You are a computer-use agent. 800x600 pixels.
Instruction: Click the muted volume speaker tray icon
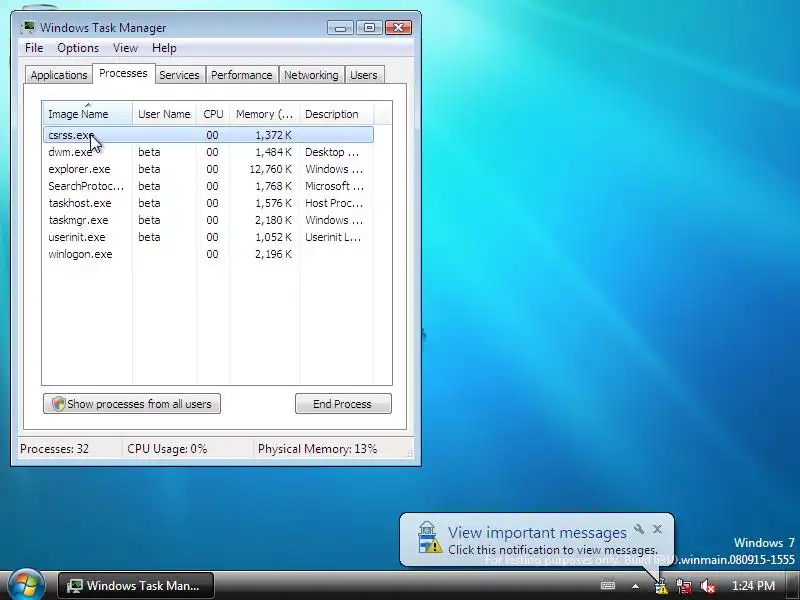[x=707, y=586]
